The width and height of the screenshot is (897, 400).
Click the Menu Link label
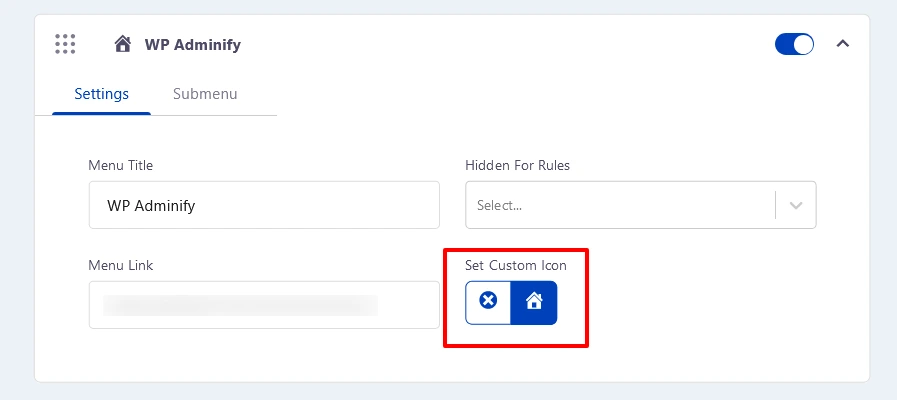click(x=121, y=266)
